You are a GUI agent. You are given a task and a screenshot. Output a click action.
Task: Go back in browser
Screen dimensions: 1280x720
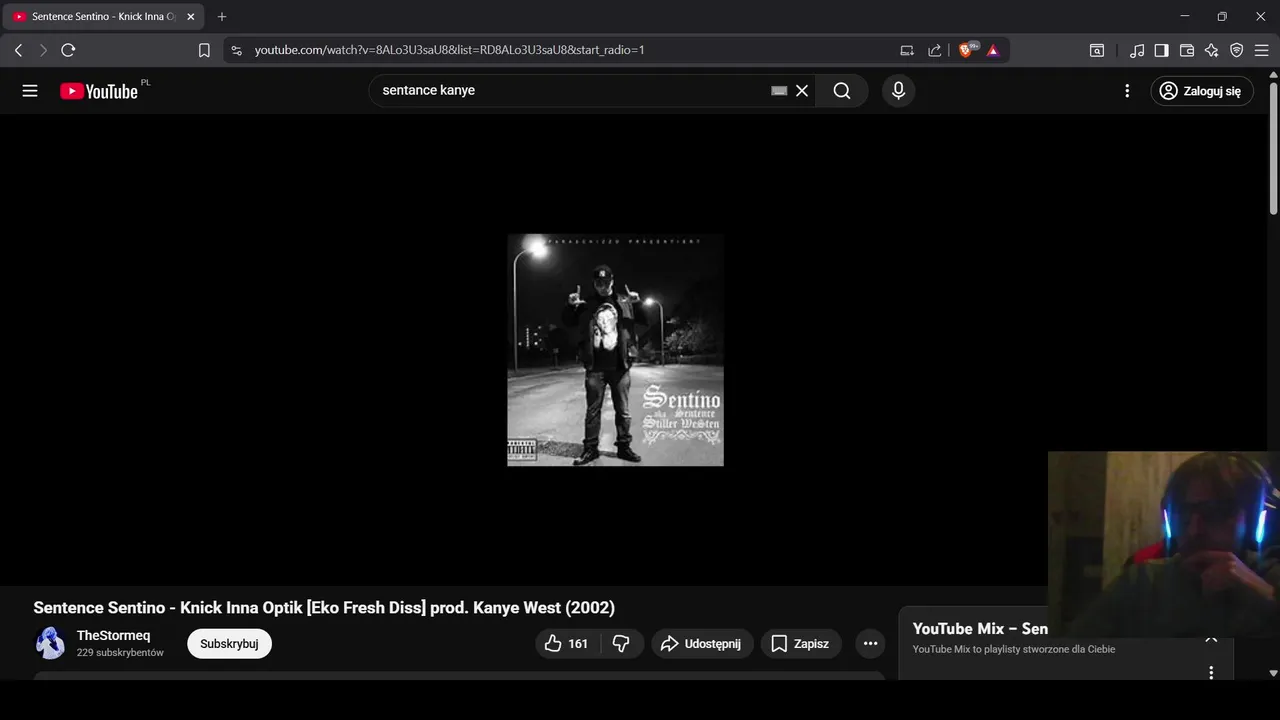18,50
